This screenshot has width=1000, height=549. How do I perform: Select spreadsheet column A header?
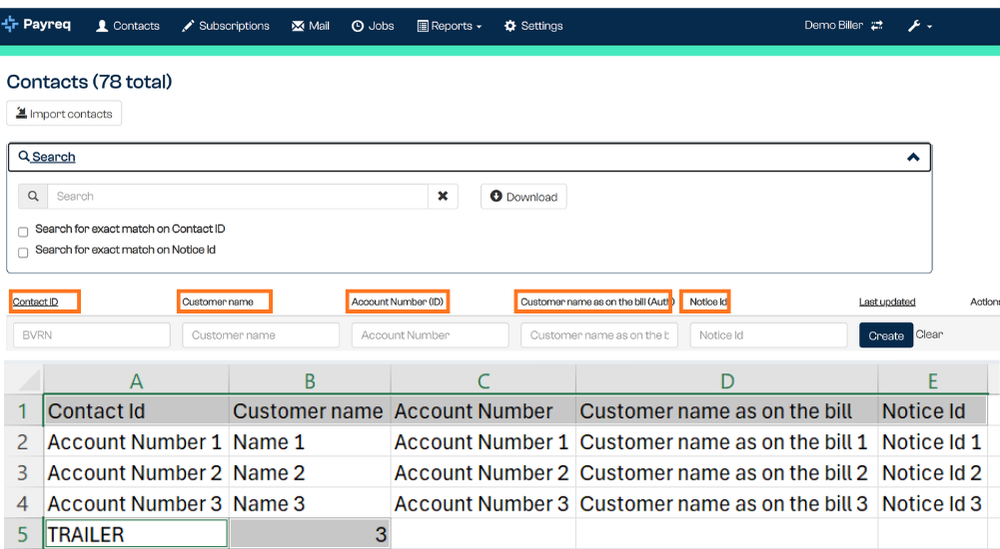point(136,381)
